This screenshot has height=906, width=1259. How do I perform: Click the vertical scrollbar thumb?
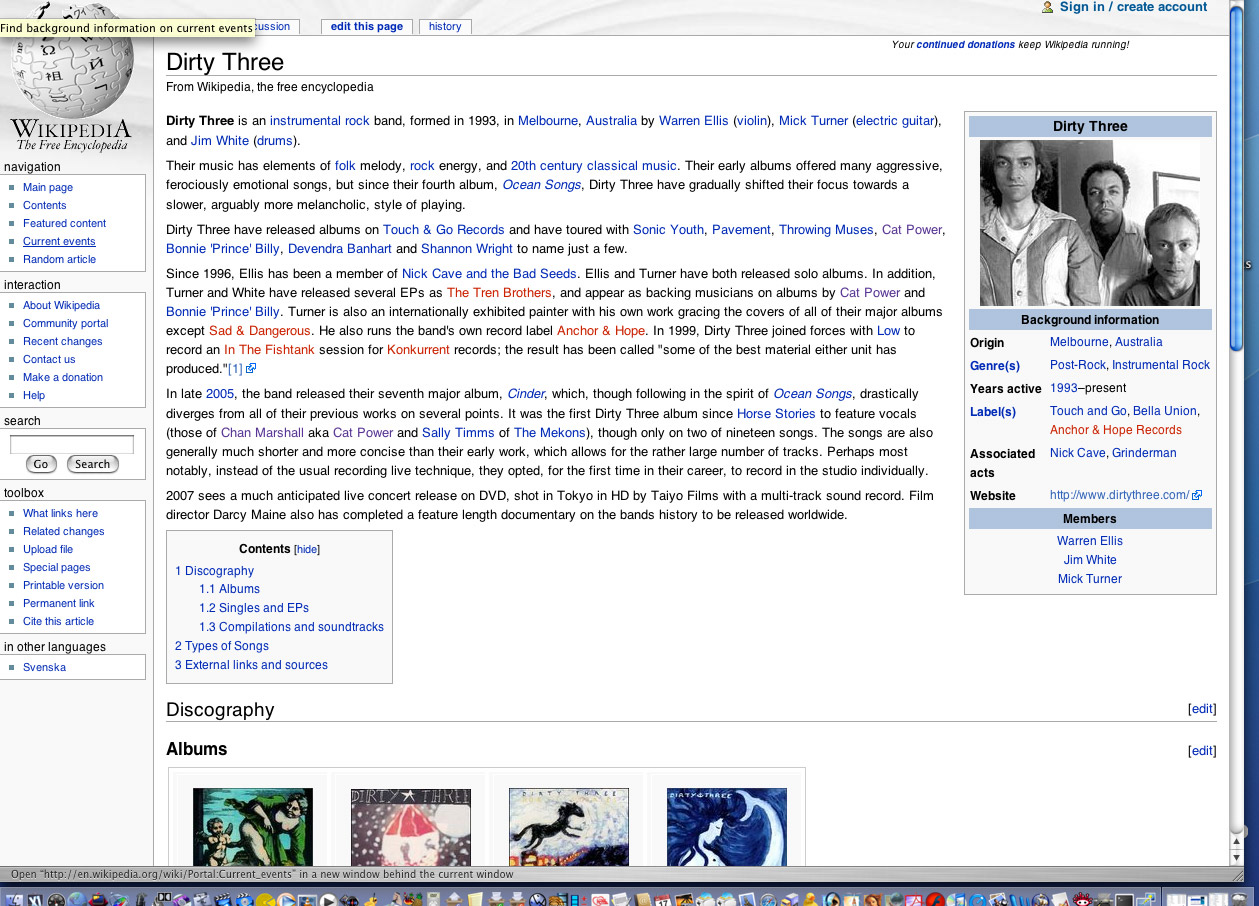1236,178
